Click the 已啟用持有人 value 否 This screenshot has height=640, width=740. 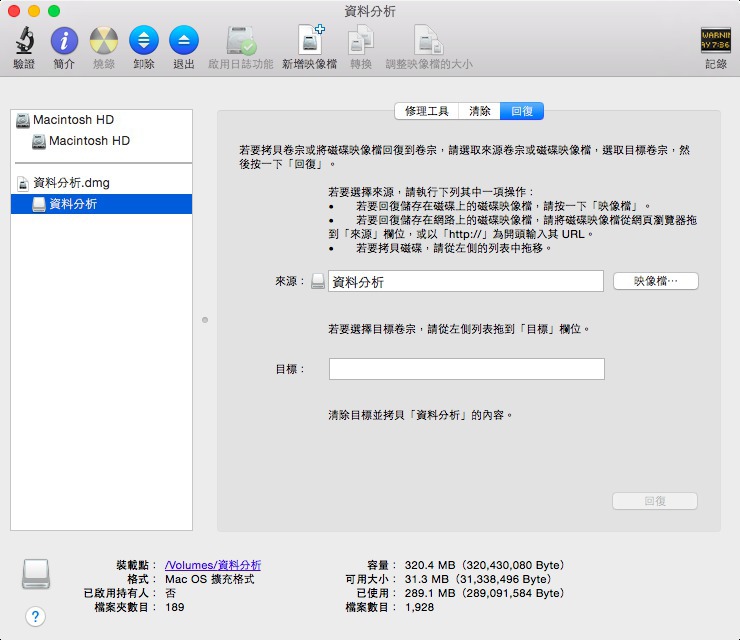(170, 593)
